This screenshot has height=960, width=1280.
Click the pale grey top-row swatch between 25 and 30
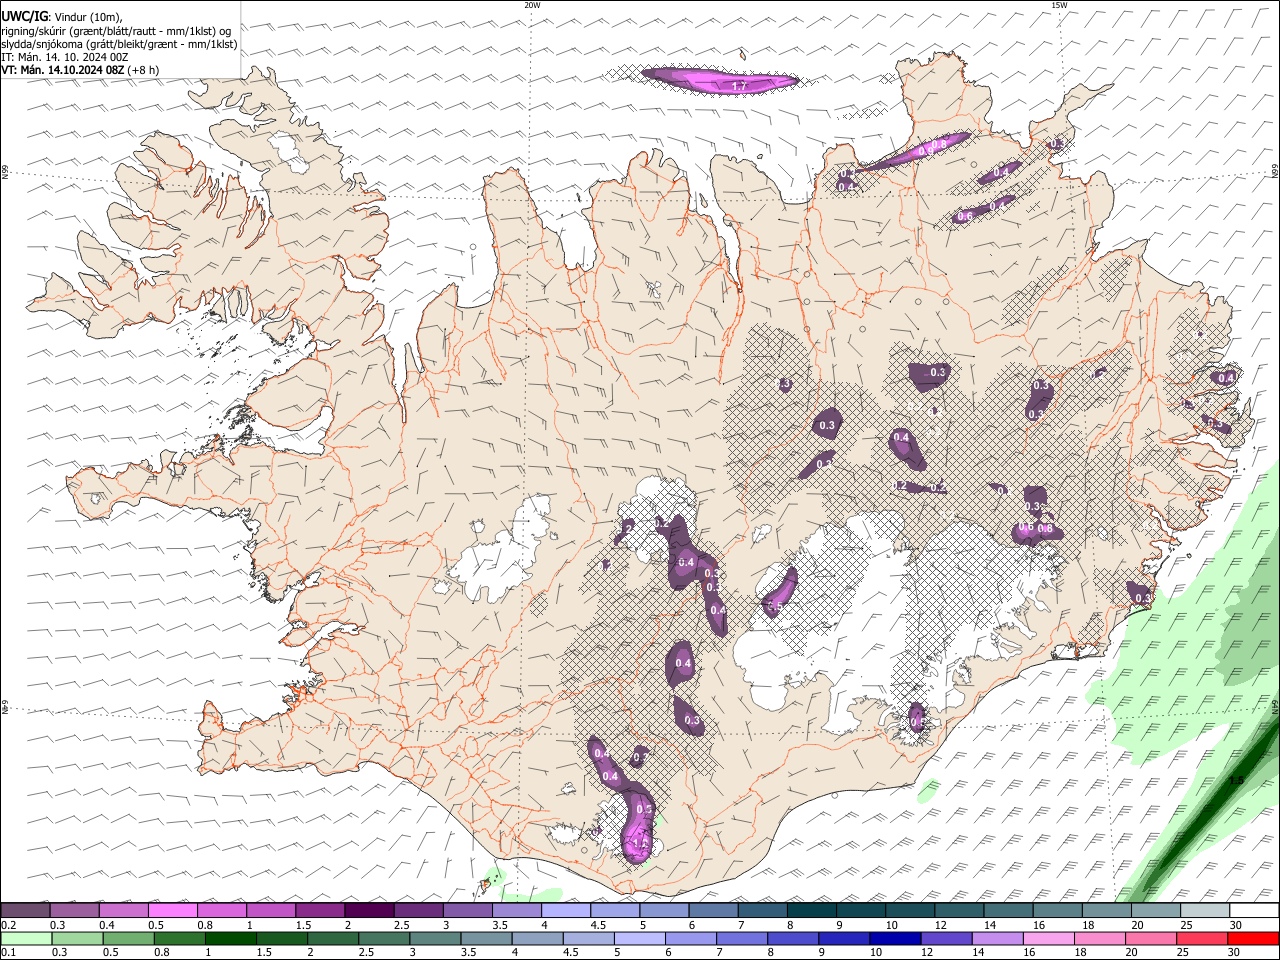pos(1205,911)
